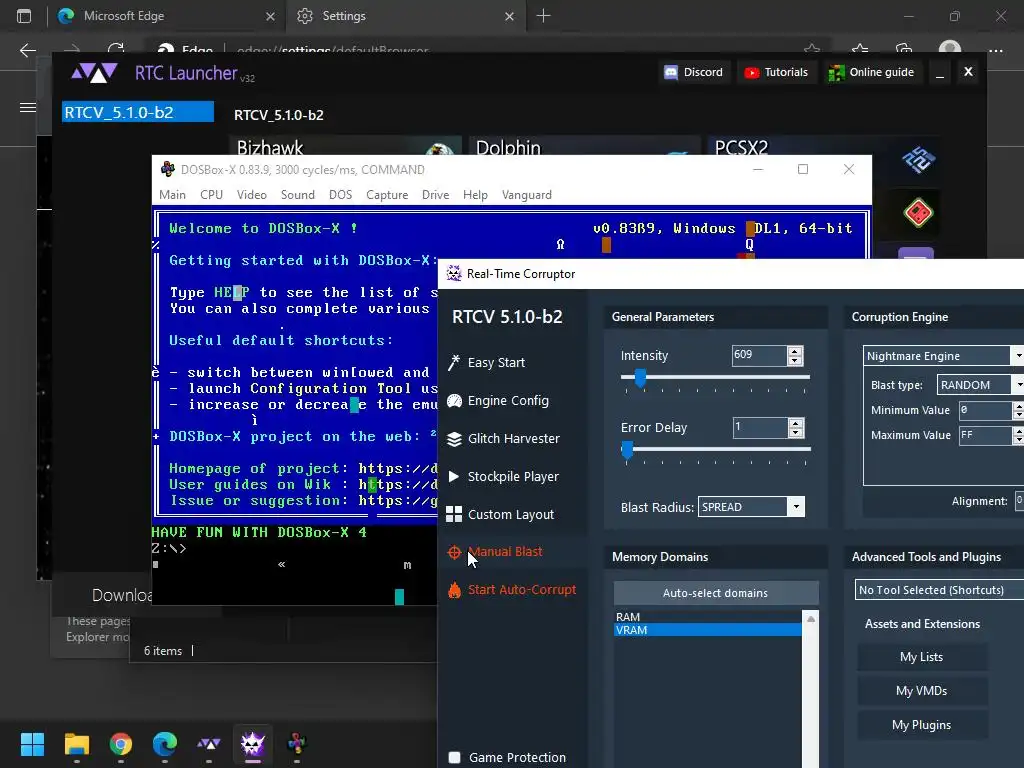Open the Custom Layout option
Screen dimensions: 1024x768
point(500,514)
